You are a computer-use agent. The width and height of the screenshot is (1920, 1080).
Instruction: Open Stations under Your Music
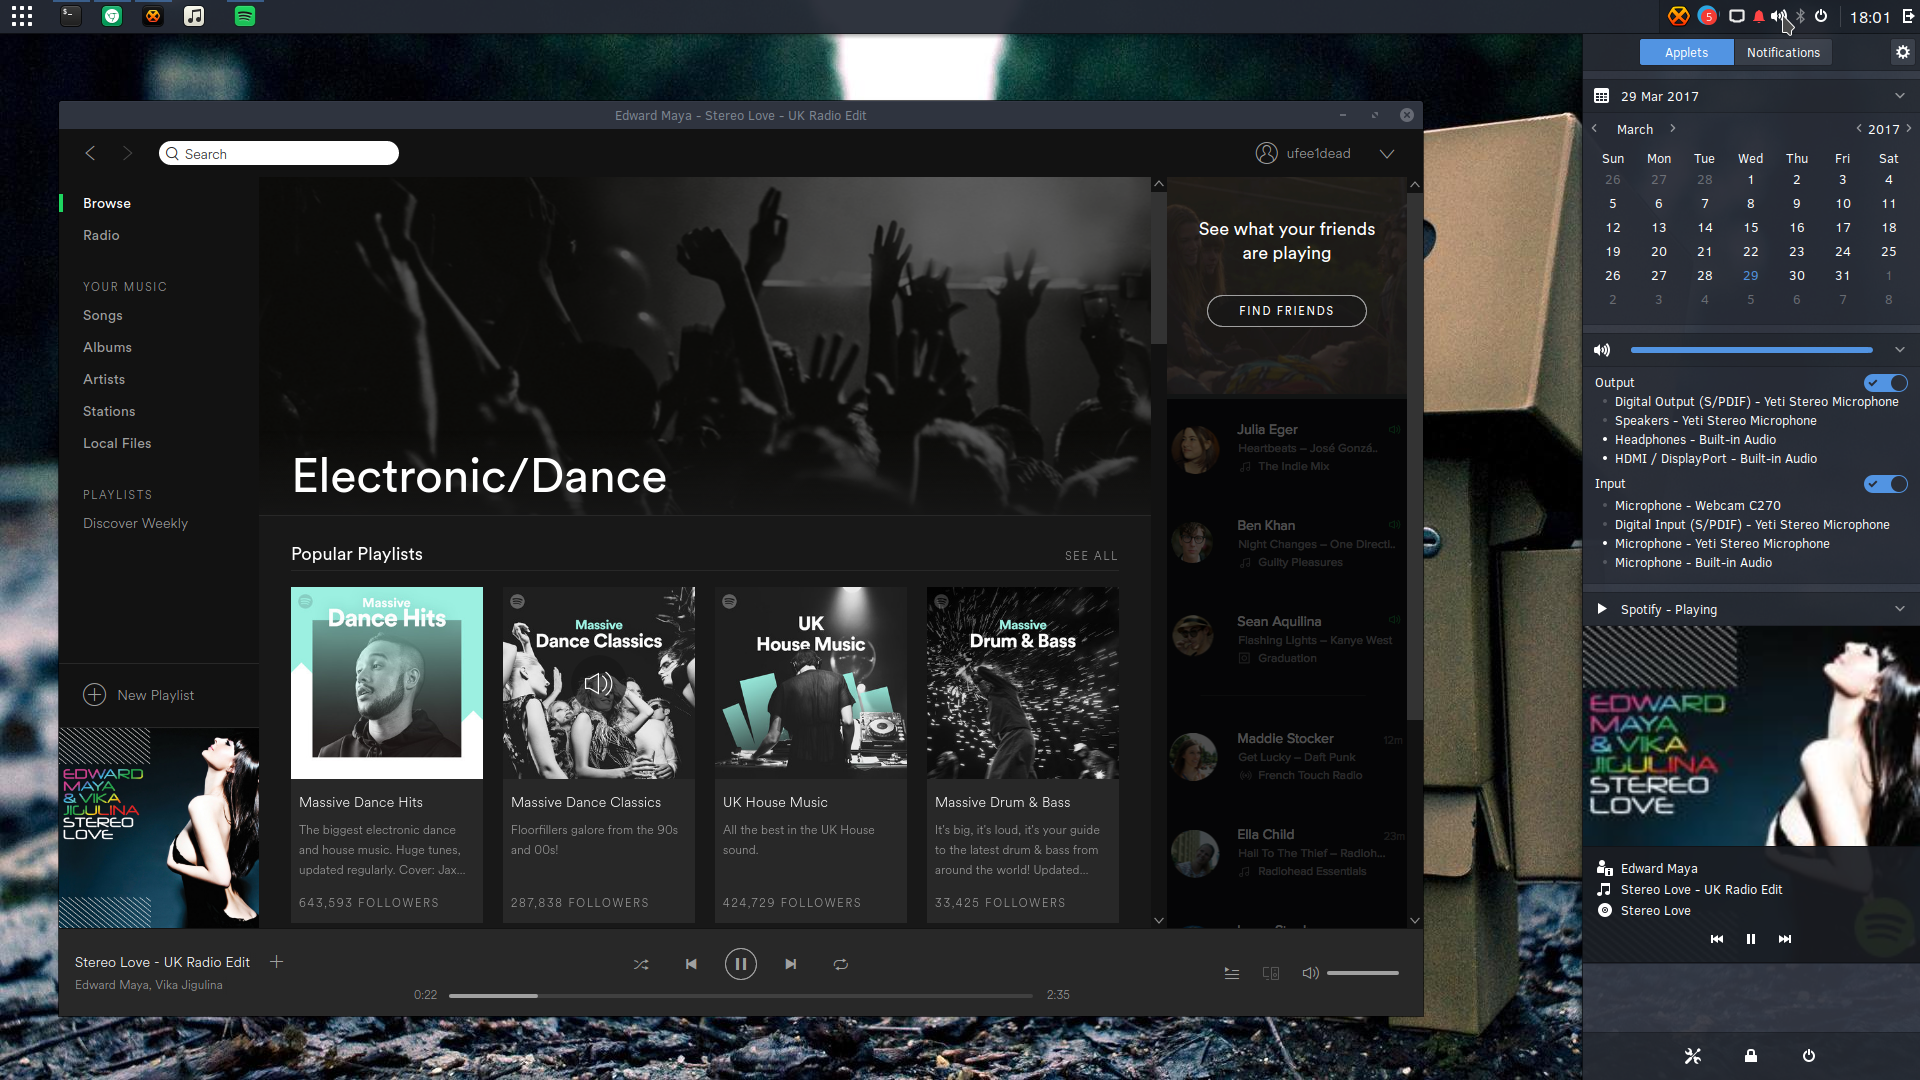tap(109, 411)
